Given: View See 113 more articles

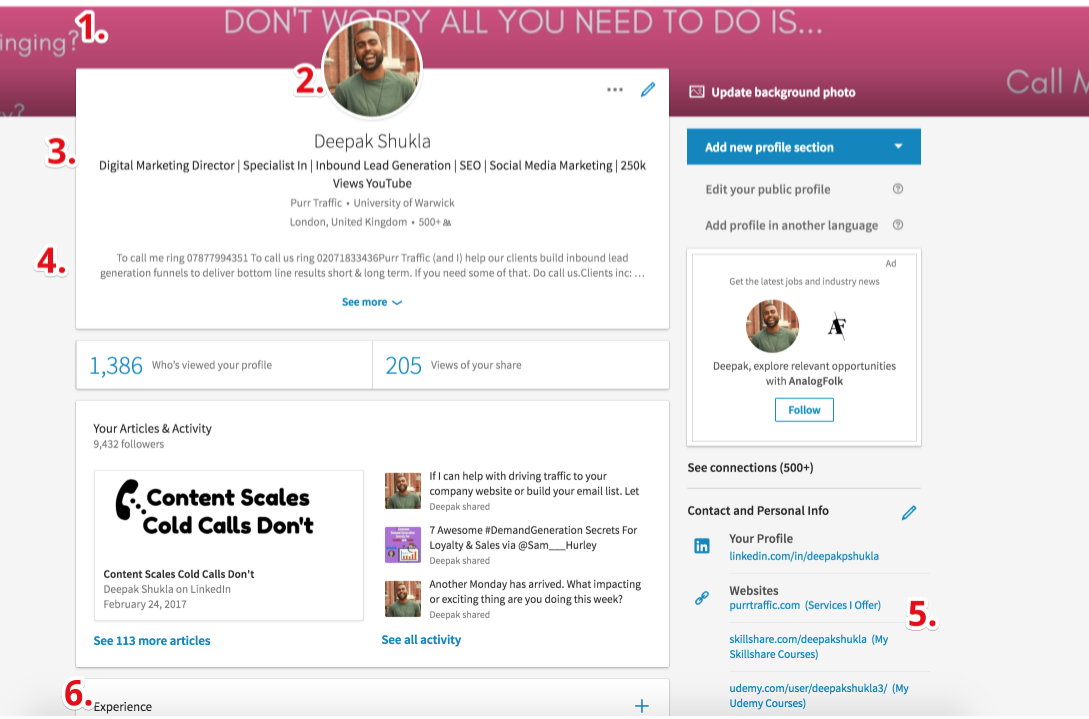Looking at the screenshot, I should 151,640.
